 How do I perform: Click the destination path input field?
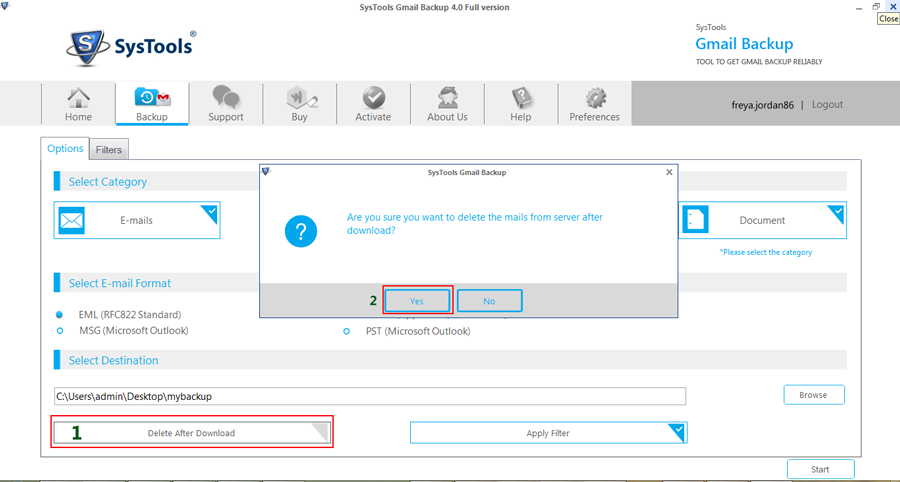pyautogui.click(x=370, y=396)
